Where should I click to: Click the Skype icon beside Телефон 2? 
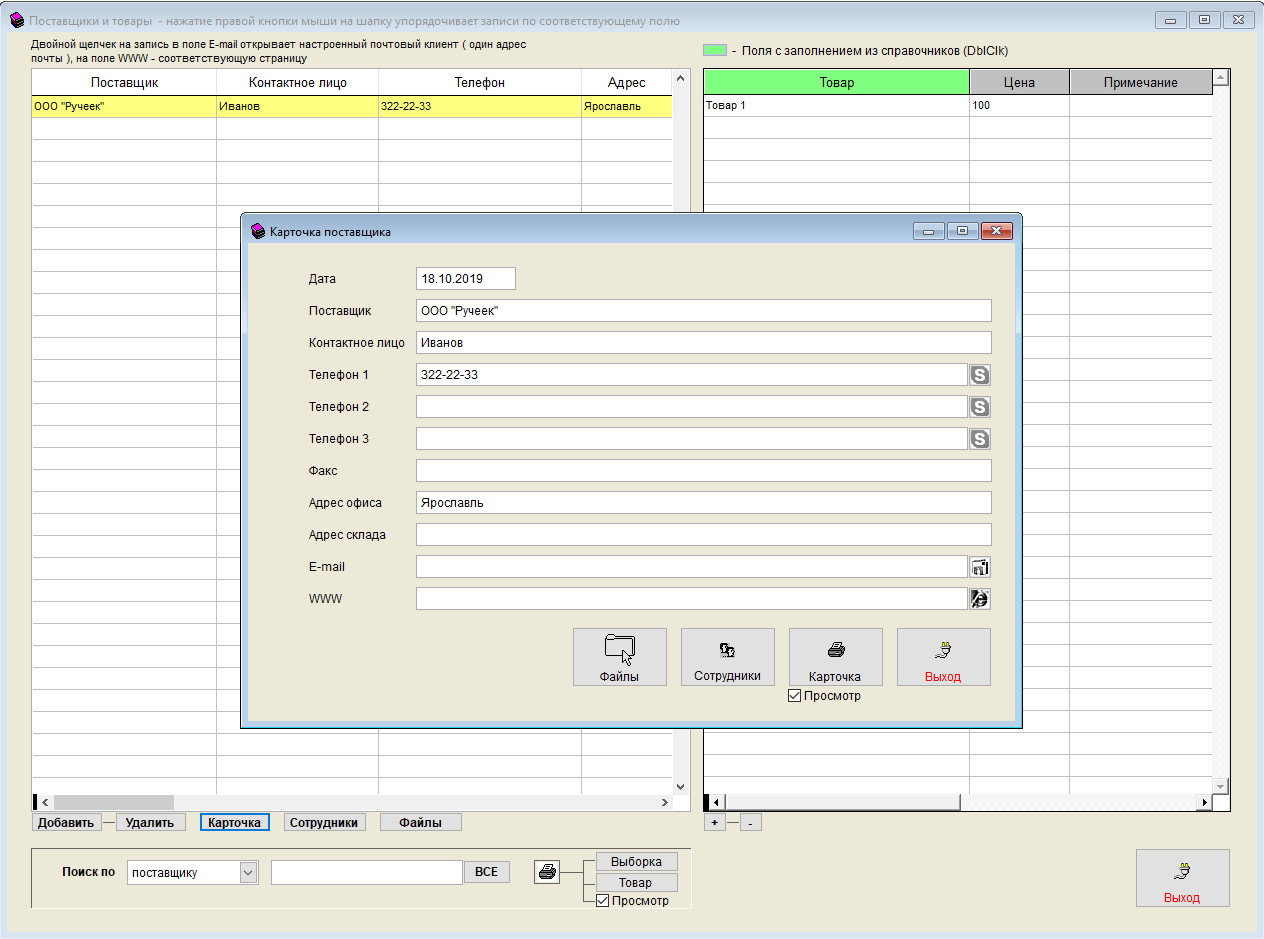980,407
